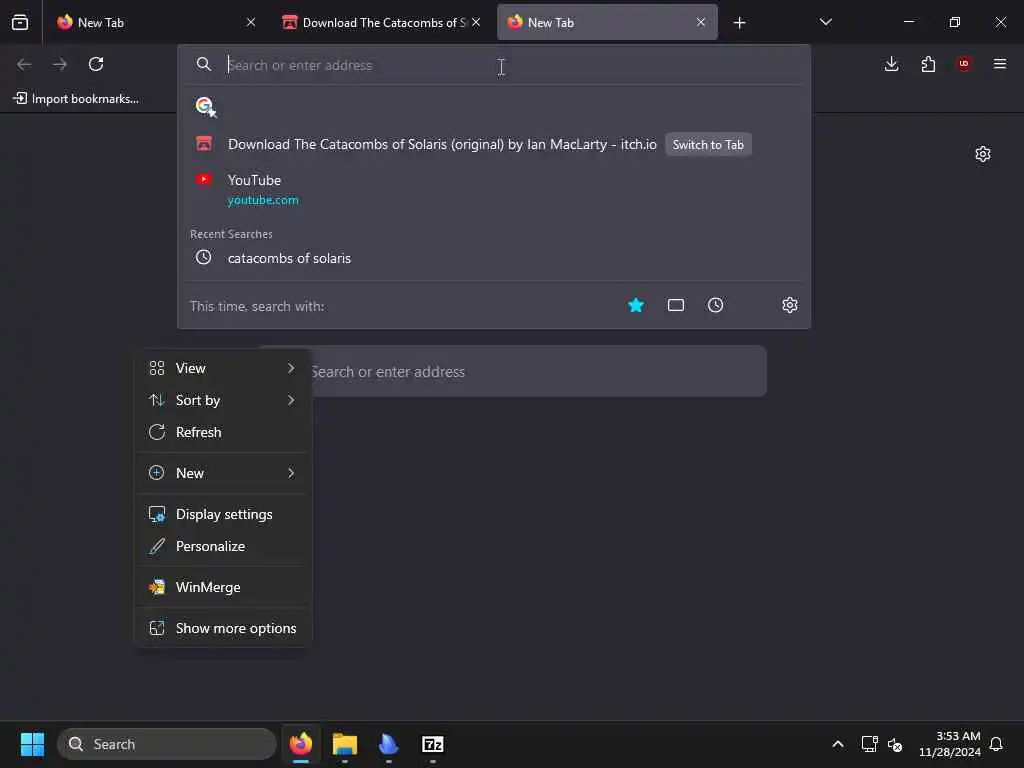Open the blue flame app on taskbar
1024x768 pixels.
(x=389, y=744)
